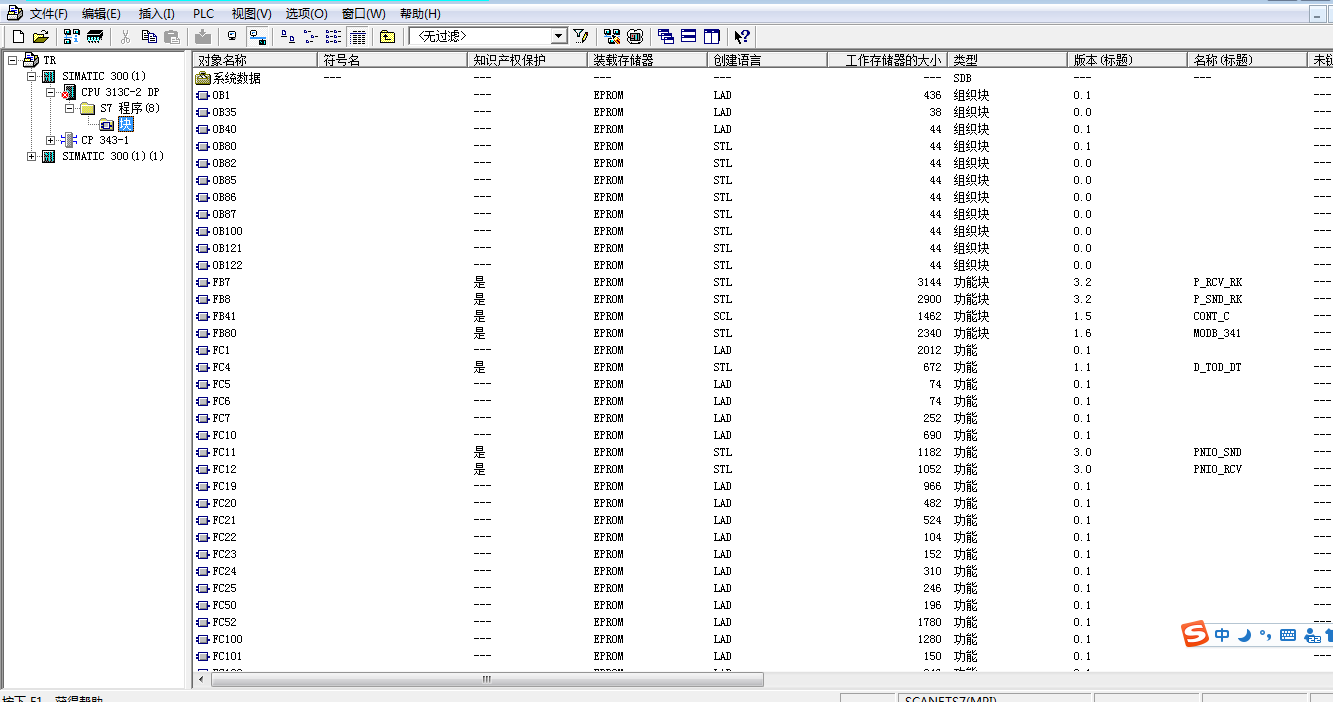Select CPU 313C-2 DP in tree

coord(120,92)
